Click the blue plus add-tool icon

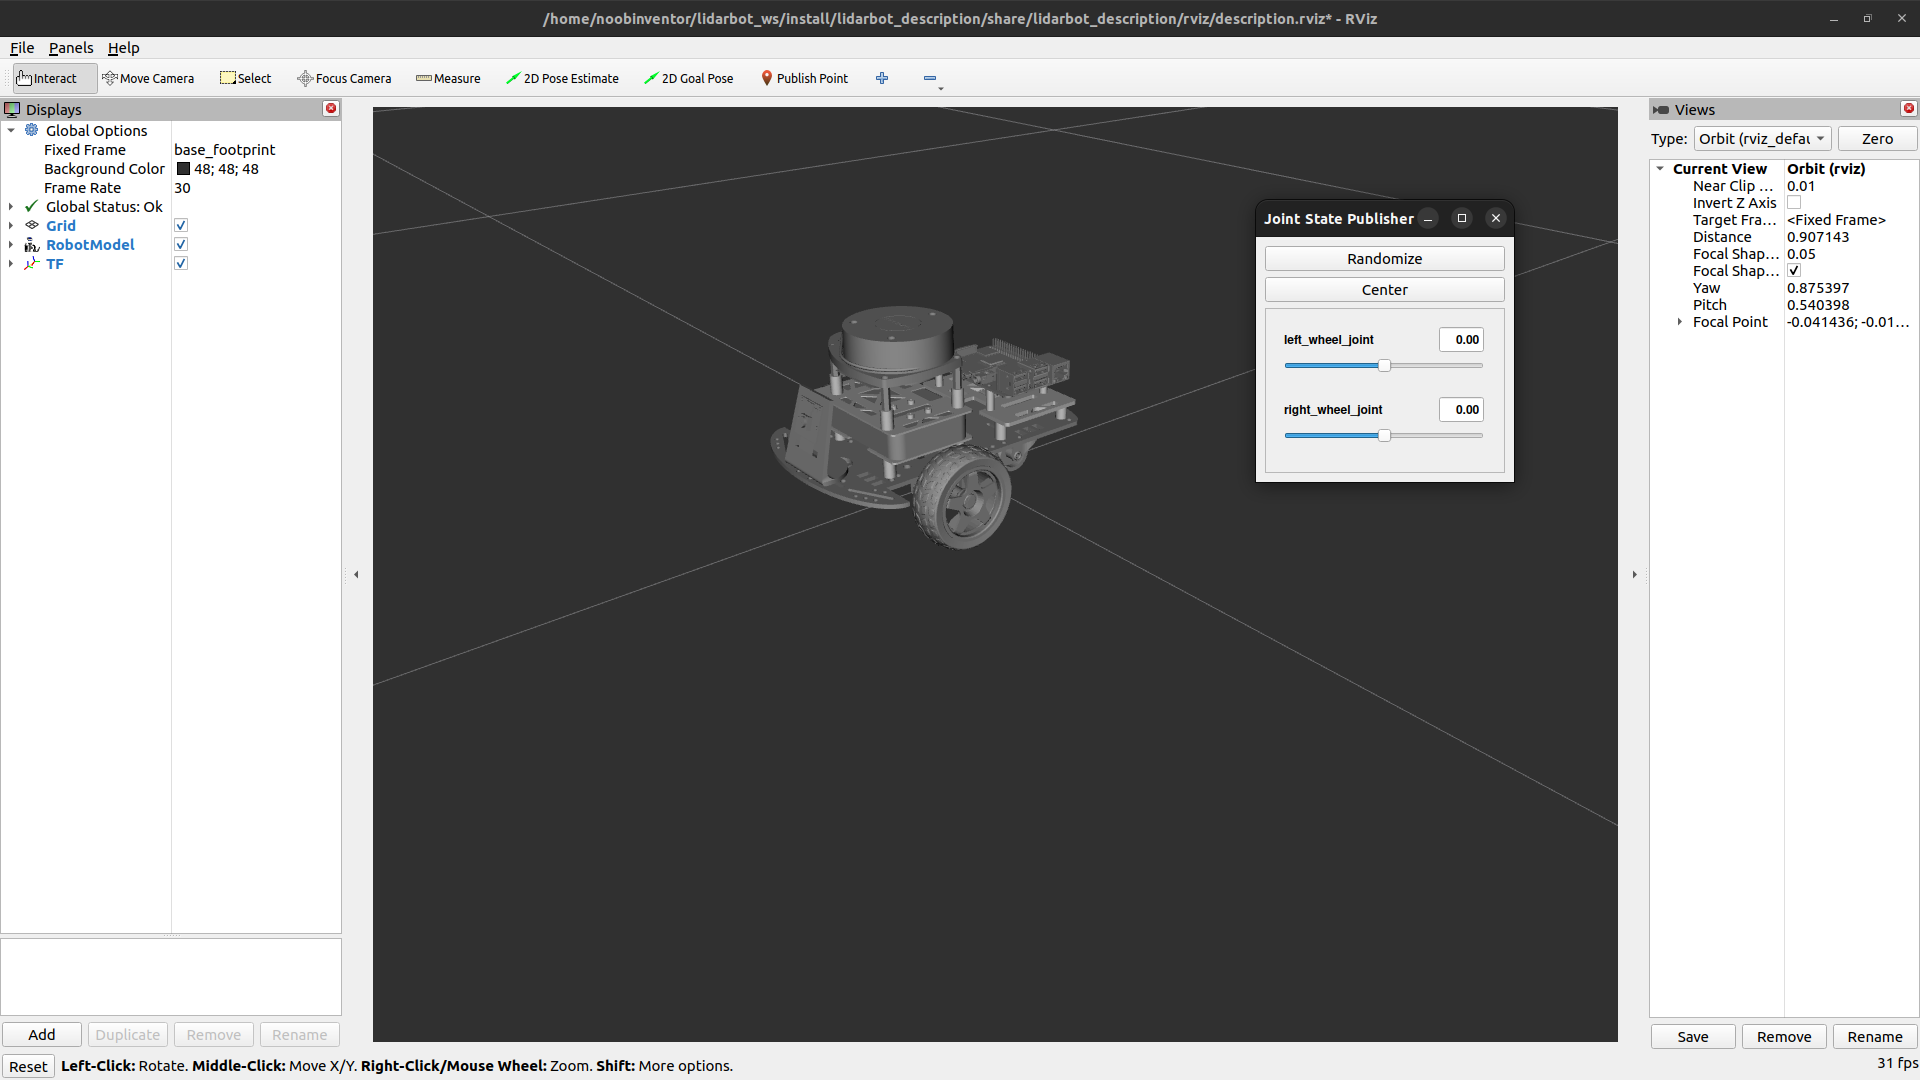(x=882, y=78)
